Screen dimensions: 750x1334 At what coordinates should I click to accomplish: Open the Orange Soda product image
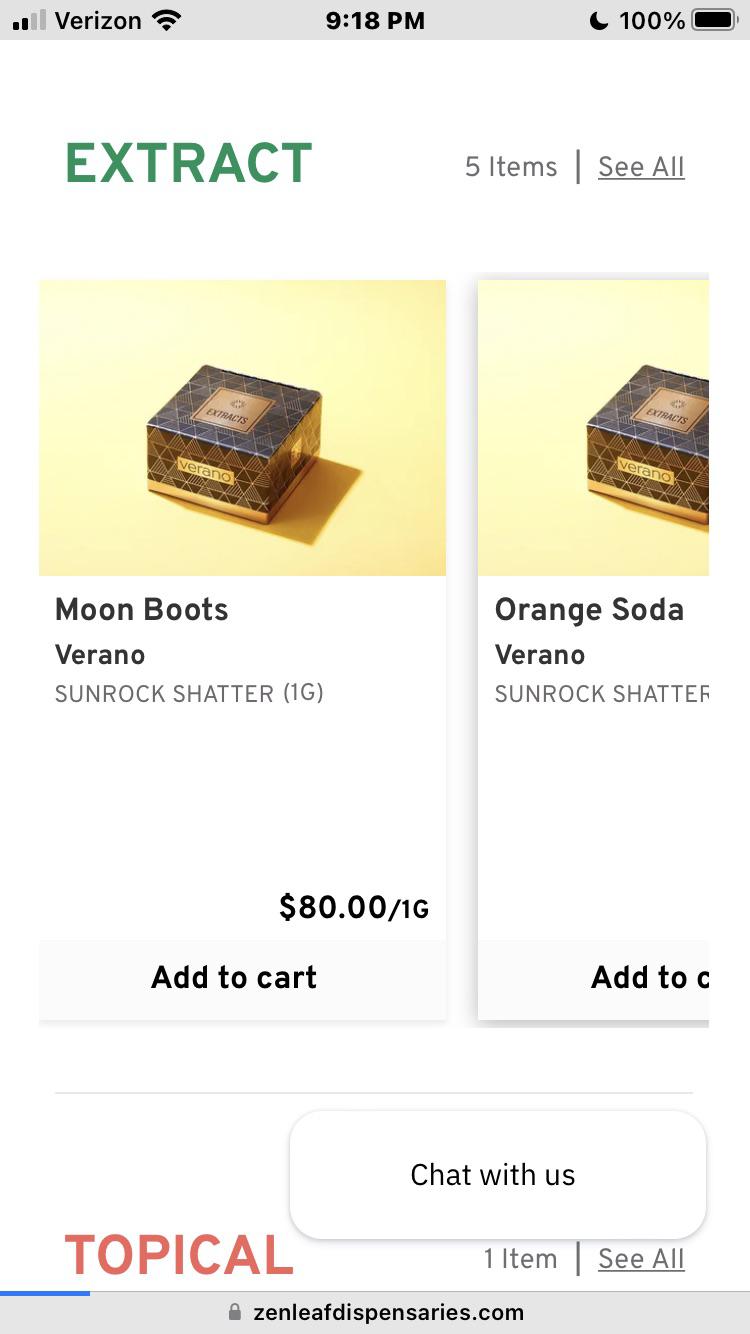pos(593,428)
